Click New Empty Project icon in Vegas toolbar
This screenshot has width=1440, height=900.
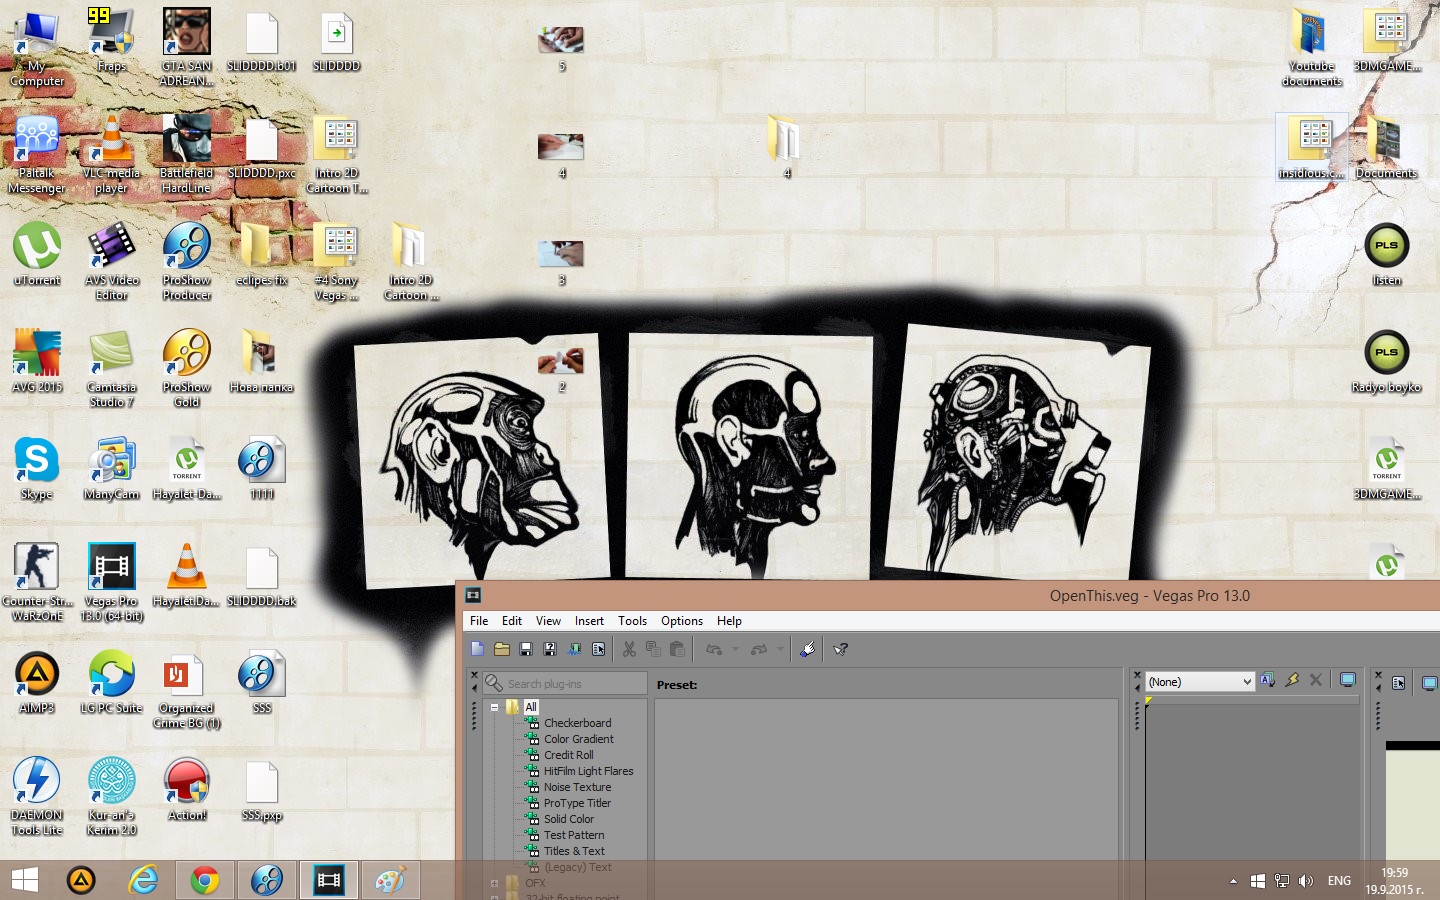(x=477, y=649)
